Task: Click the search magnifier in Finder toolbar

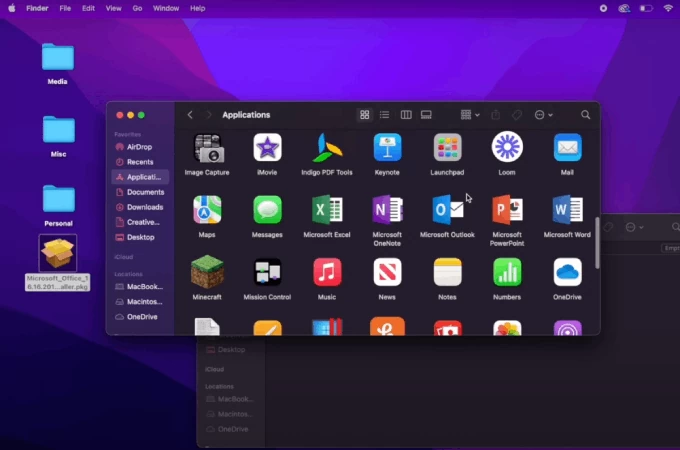Action: (586, 115)
